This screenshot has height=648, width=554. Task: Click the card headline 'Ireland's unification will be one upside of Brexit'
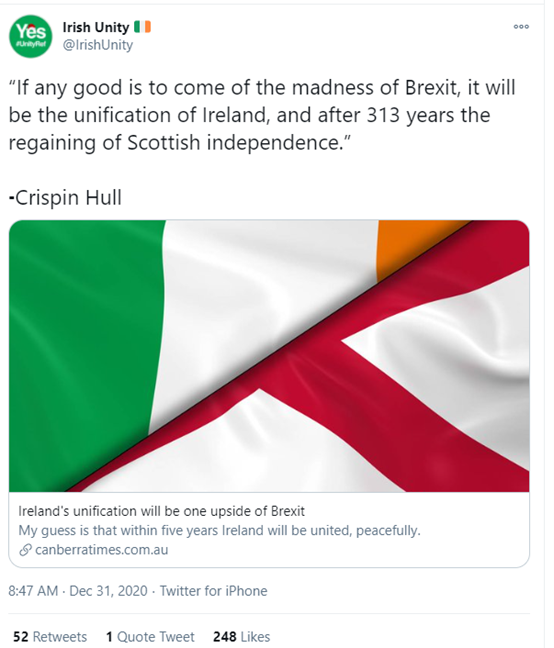point(162,511)
